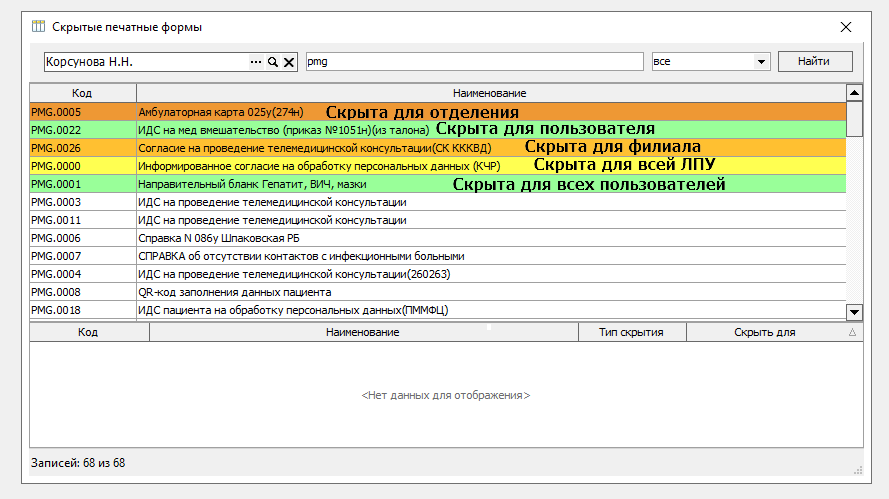Select the row with code PMG.0001
The height and width of the screenshot is (499, 889).
[x=438, y=184]
